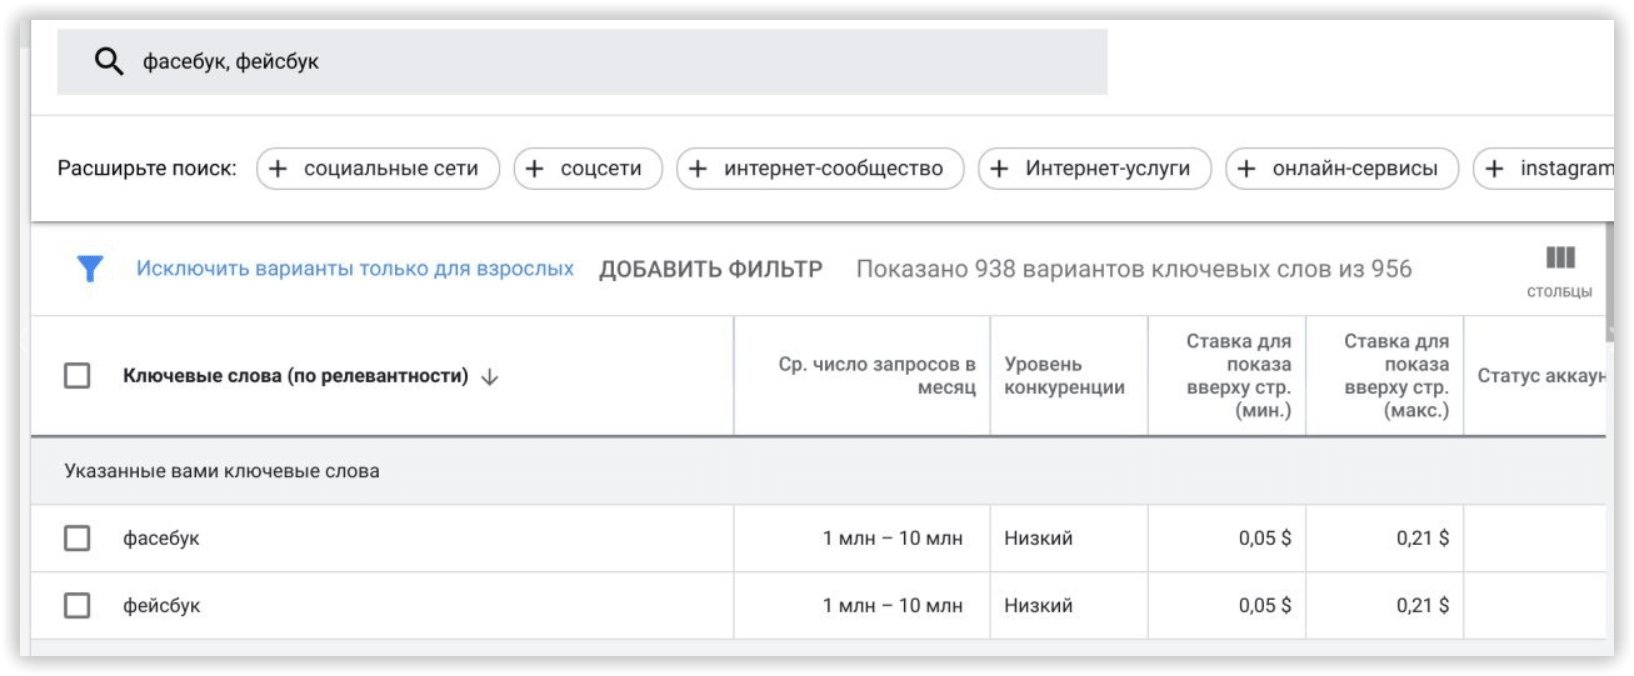Image resolution: width=1634 pixels, height=676 pixels.
Task: Sort by 'Ключевые слова (по релевантности)' header
Action: click(x=295, y=376)
